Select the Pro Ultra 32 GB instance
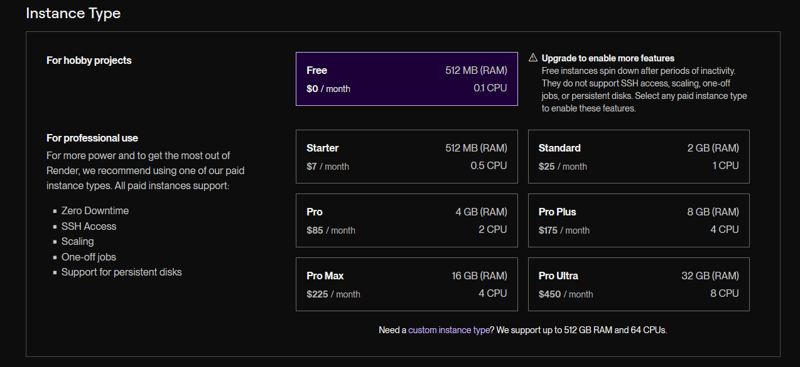 639,284
